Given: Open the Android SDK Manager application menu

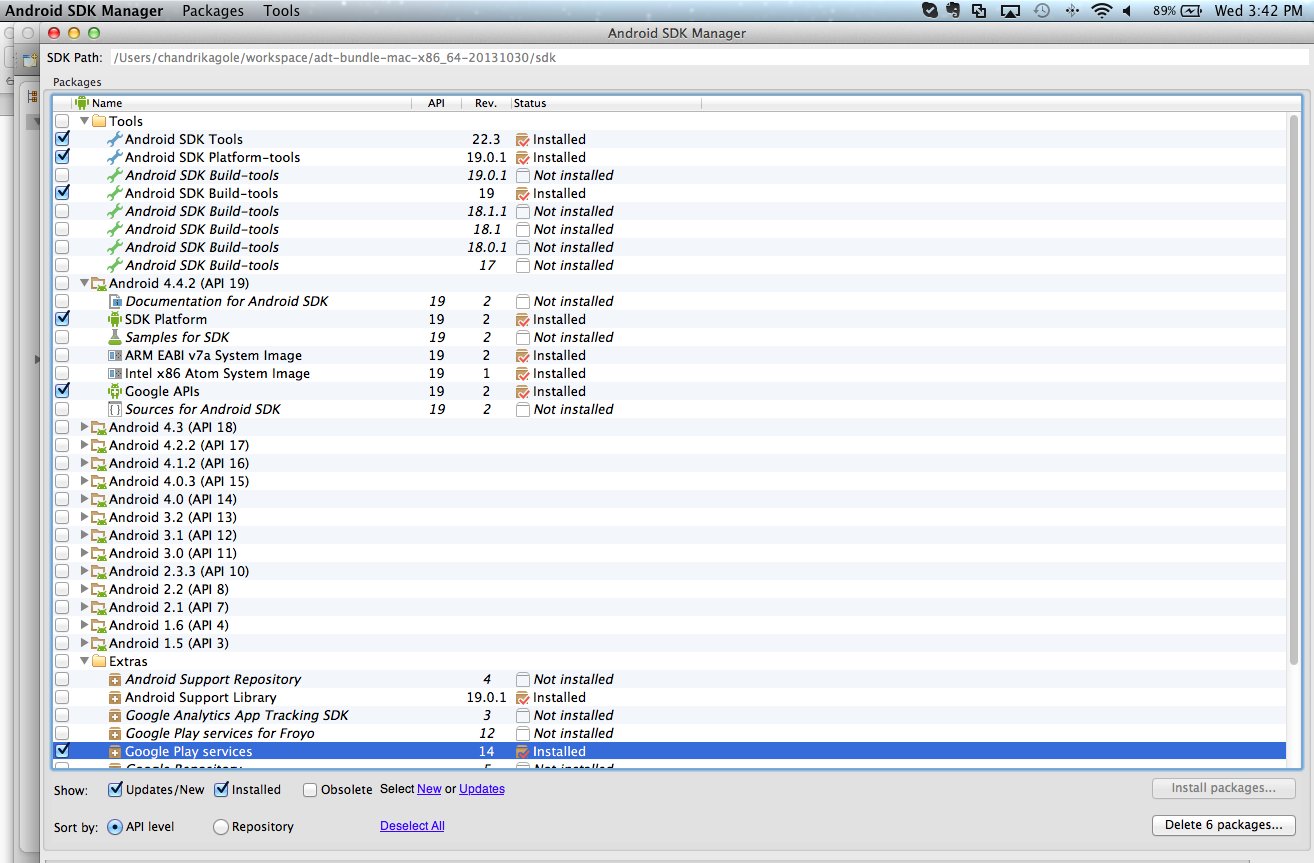Looking at the screenshot, I should point(85,11).
